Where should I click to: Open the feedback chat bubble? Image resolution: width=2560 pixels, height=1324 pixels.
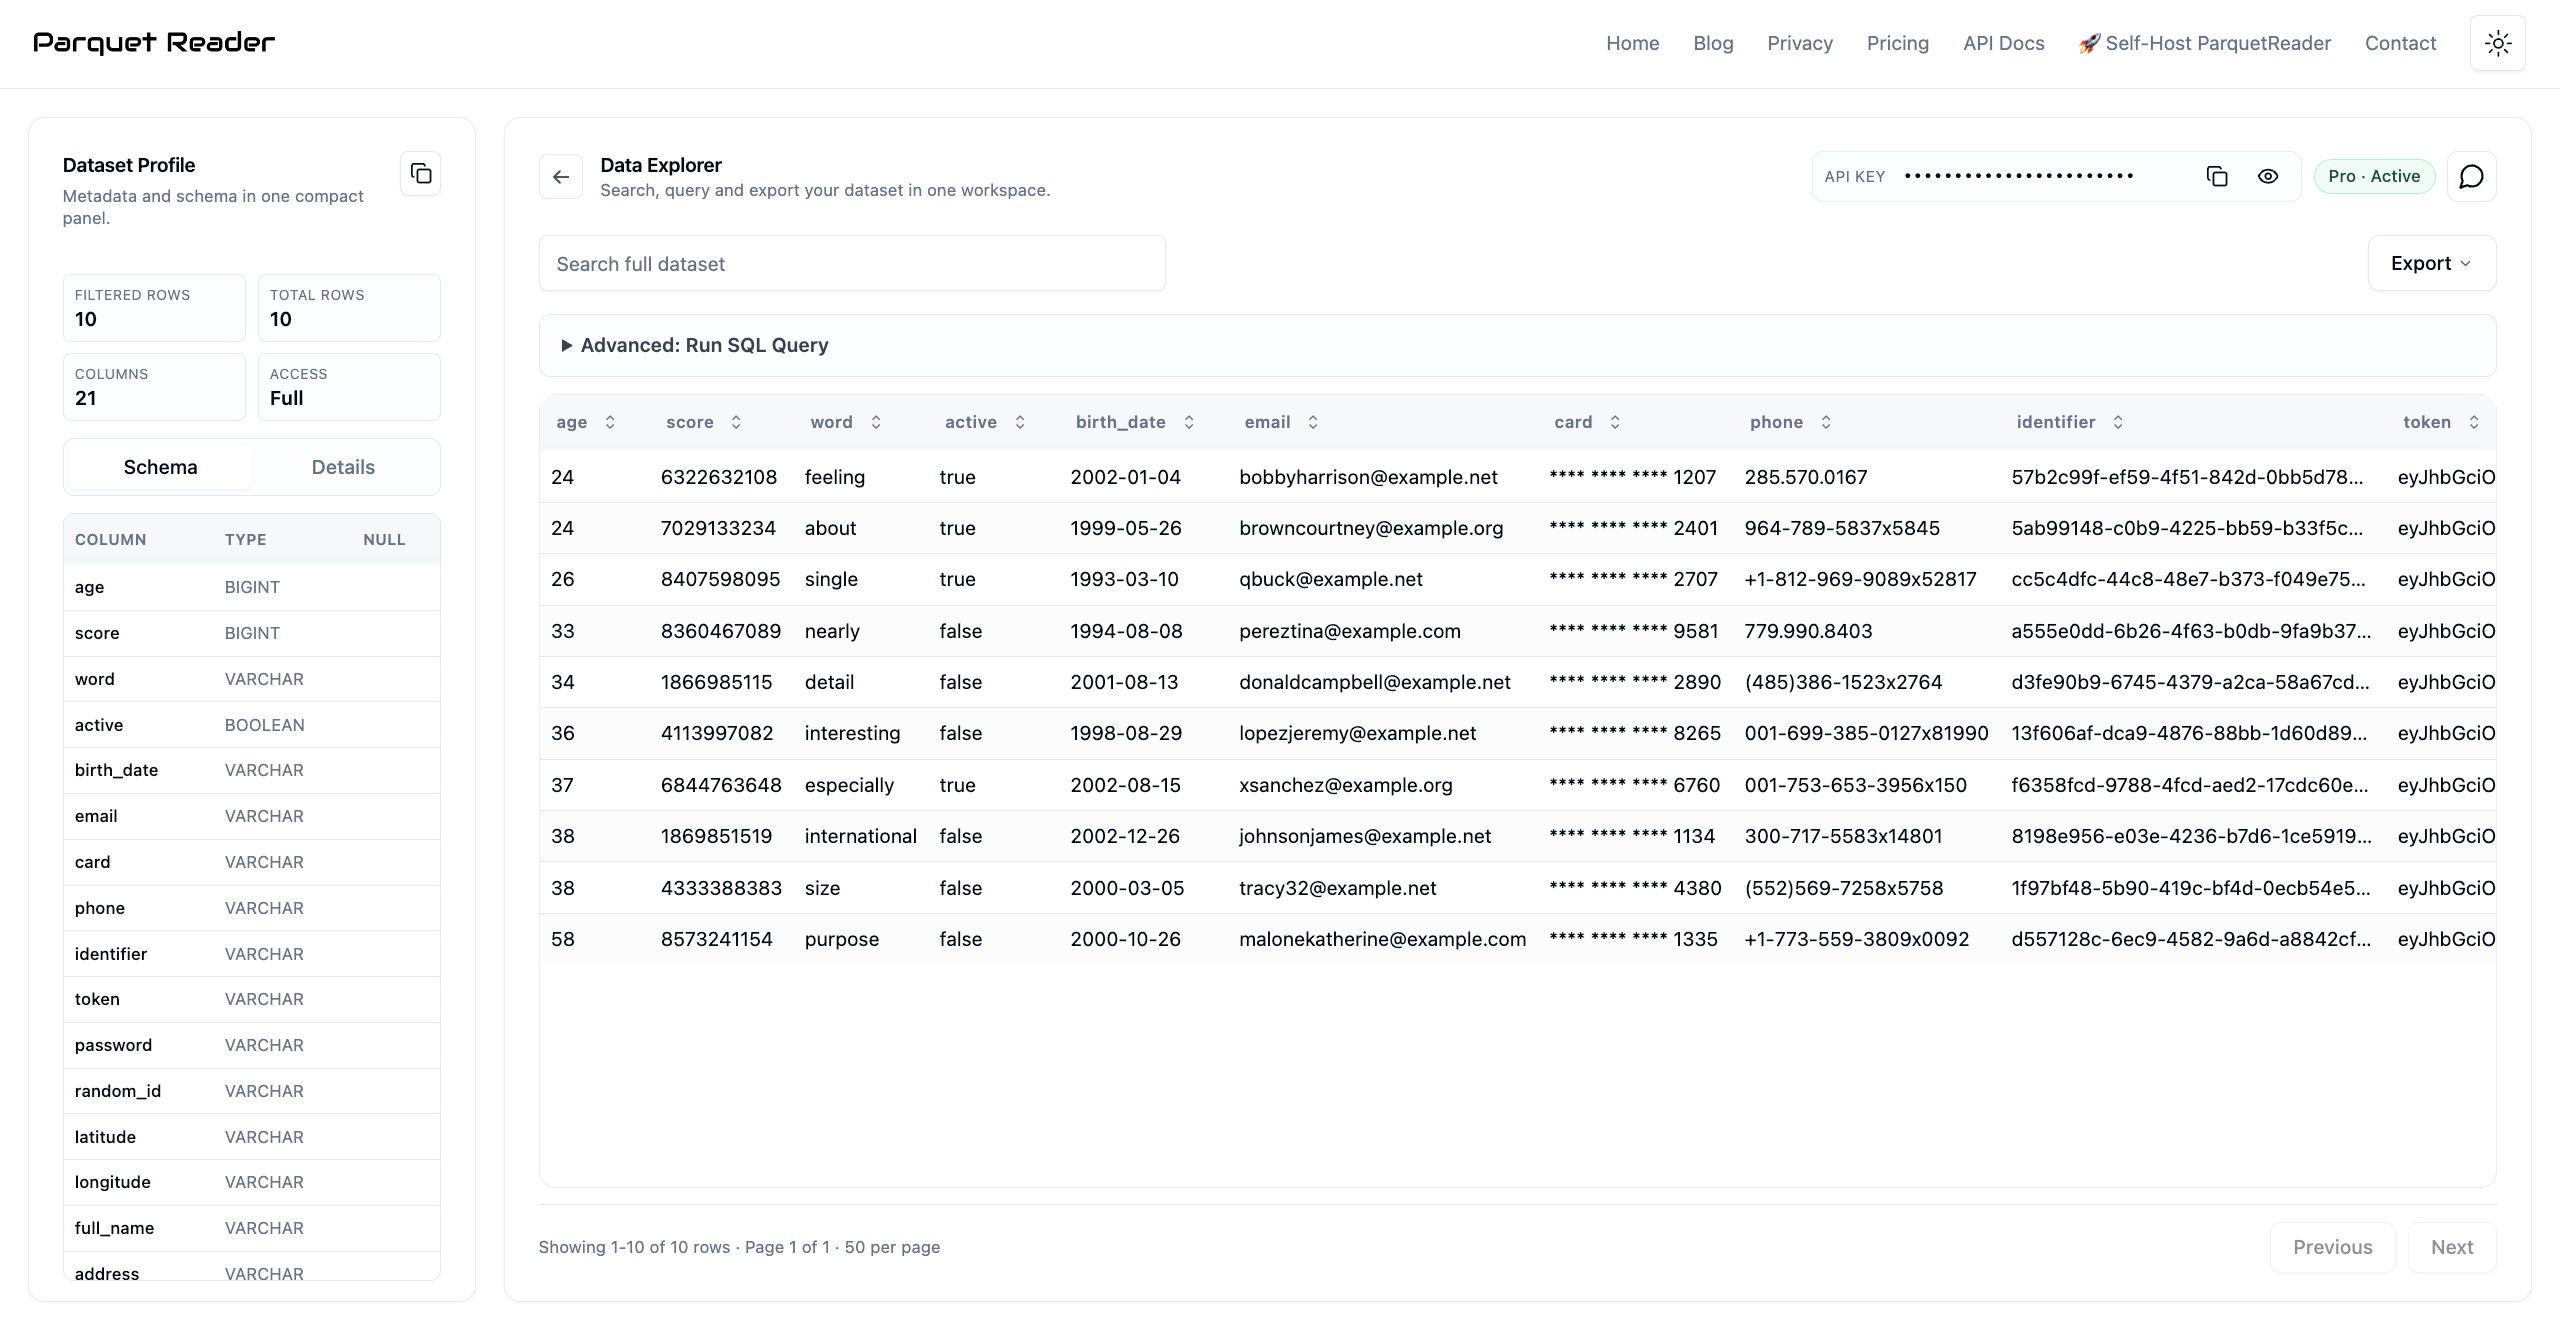pyautogui.click(x=2470, y=176)
